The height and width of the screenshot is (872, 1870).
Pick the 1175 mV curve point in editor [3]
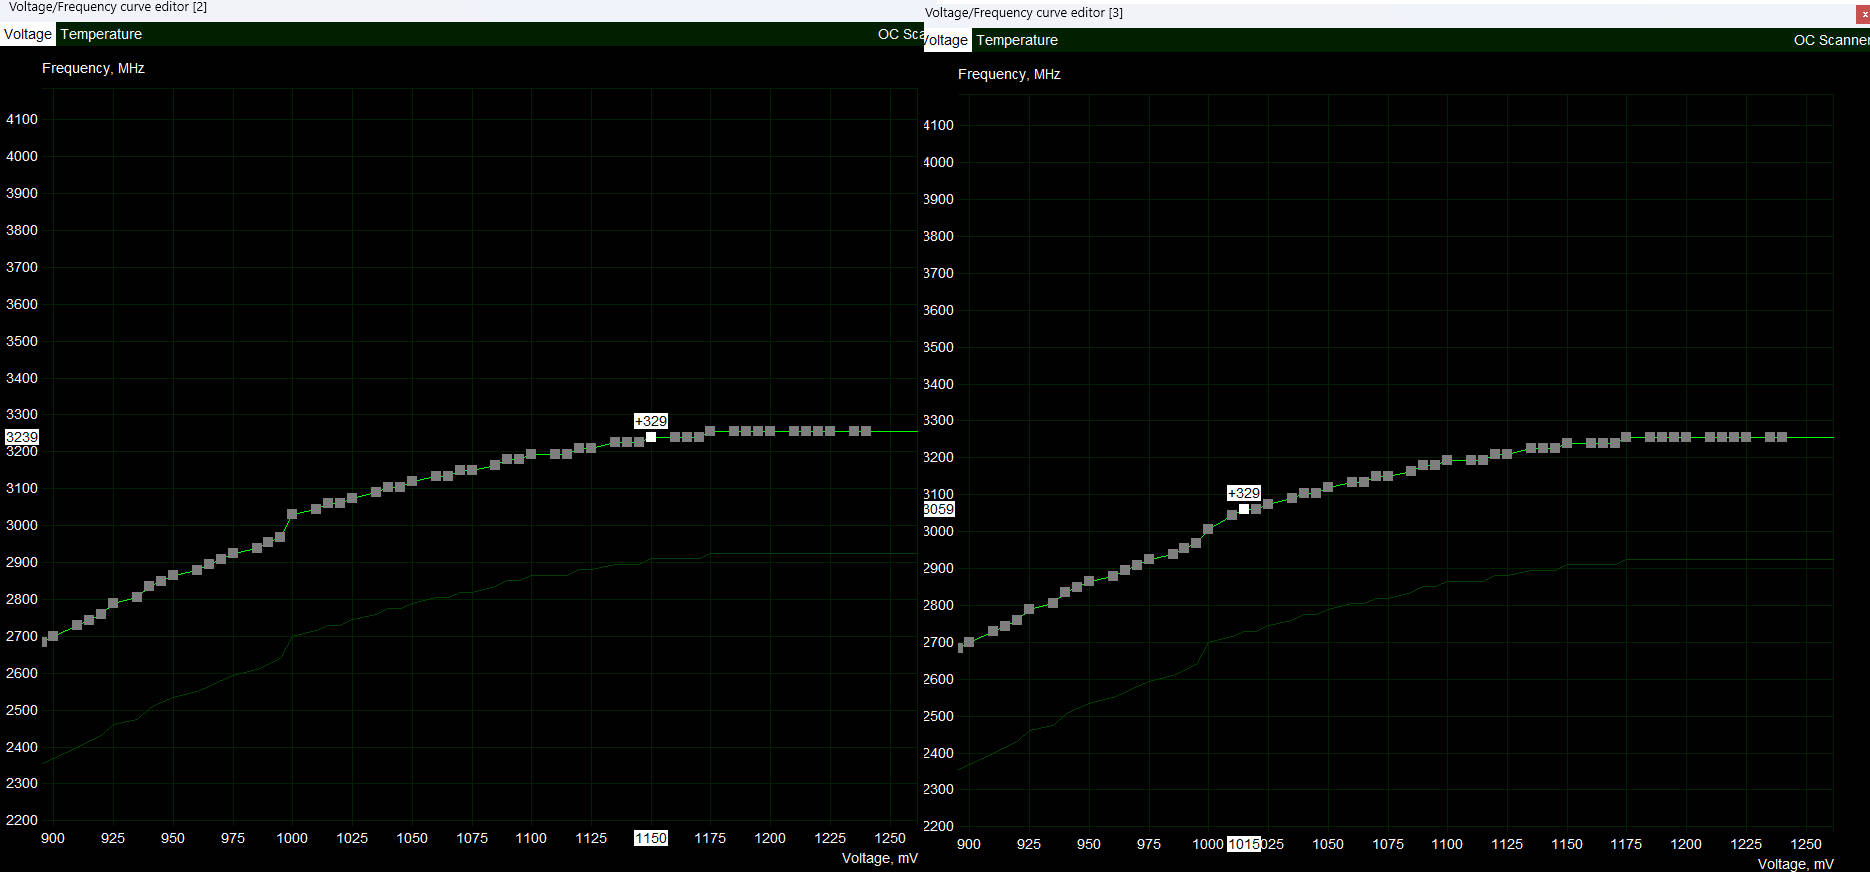click(1626, 437)
